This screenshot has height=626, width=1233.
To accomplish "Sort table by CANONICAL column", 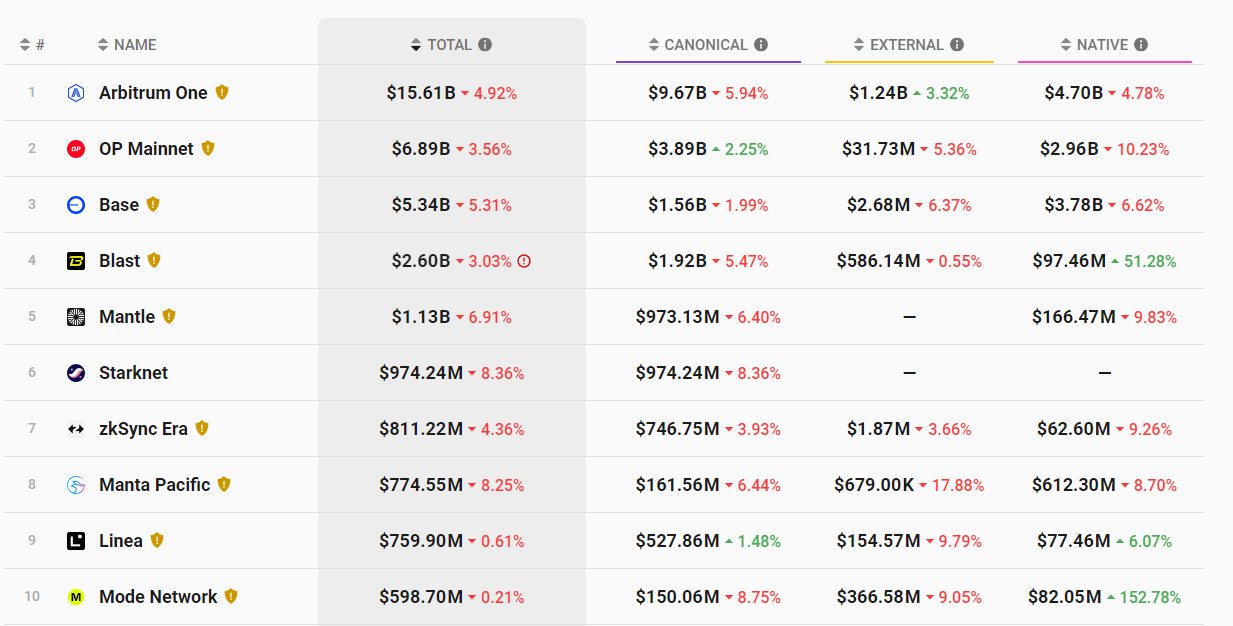I will [x=708, y=45].
